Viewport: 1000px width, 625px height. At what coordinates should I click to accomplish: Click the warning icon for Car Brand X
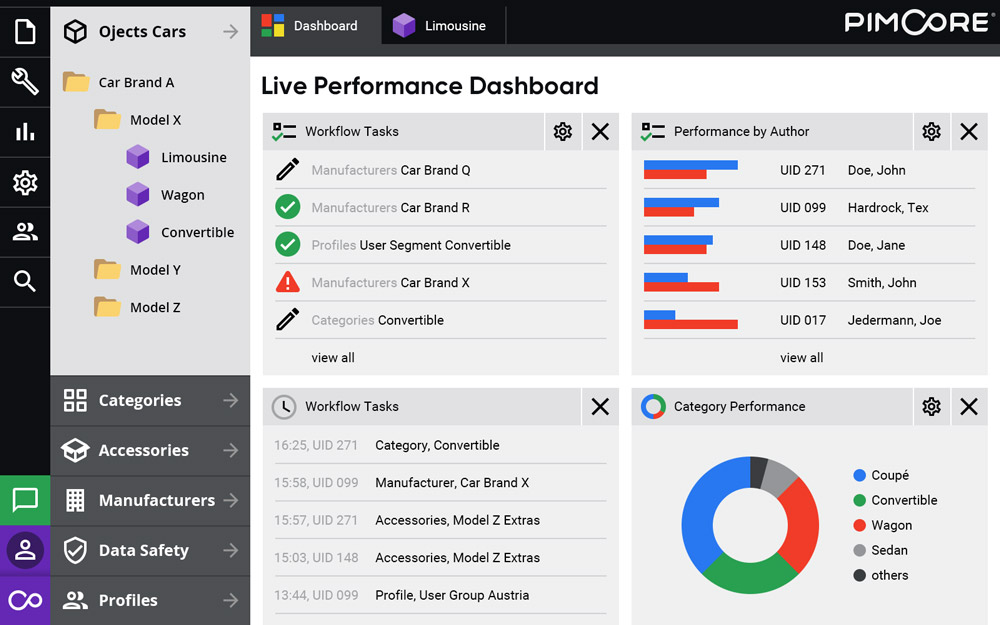tap(288, 282)
